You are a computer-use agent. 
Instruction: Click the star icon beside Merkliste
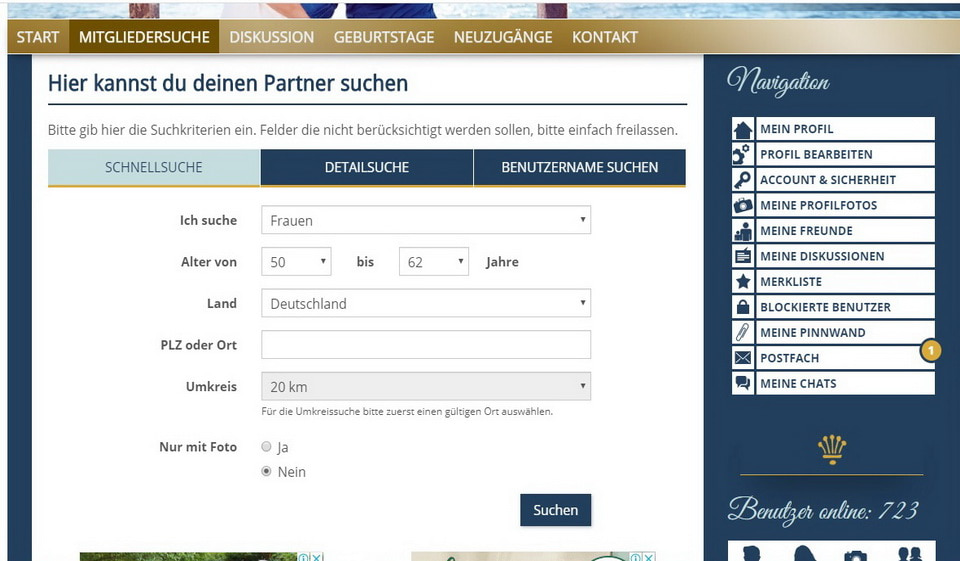[x=743, y=282]
